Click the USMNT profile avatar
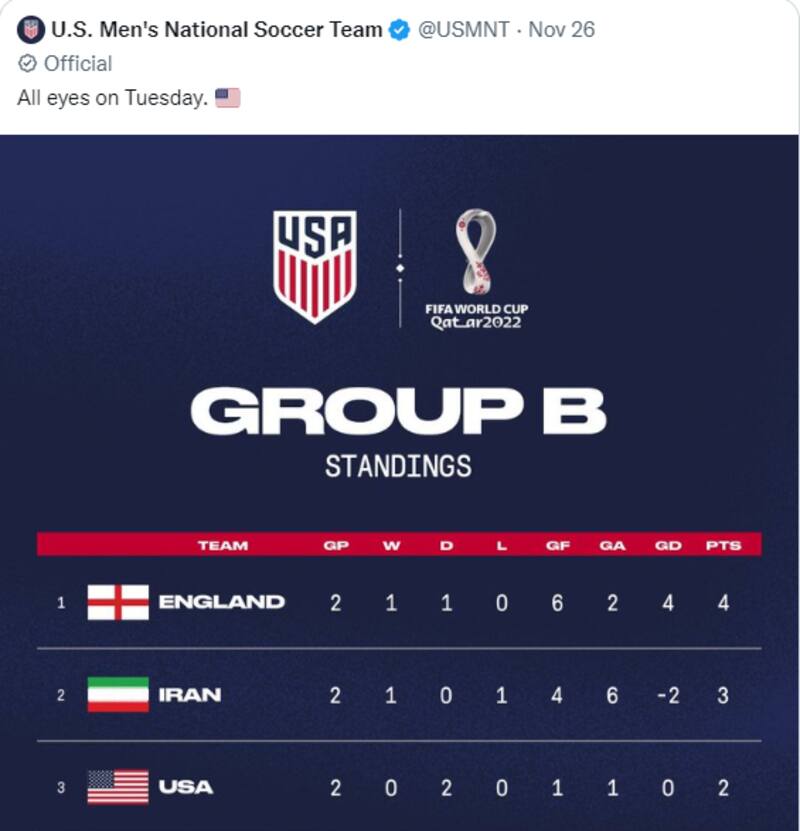Viewport: 800px width, 831px height. click(x=31, y=30)
